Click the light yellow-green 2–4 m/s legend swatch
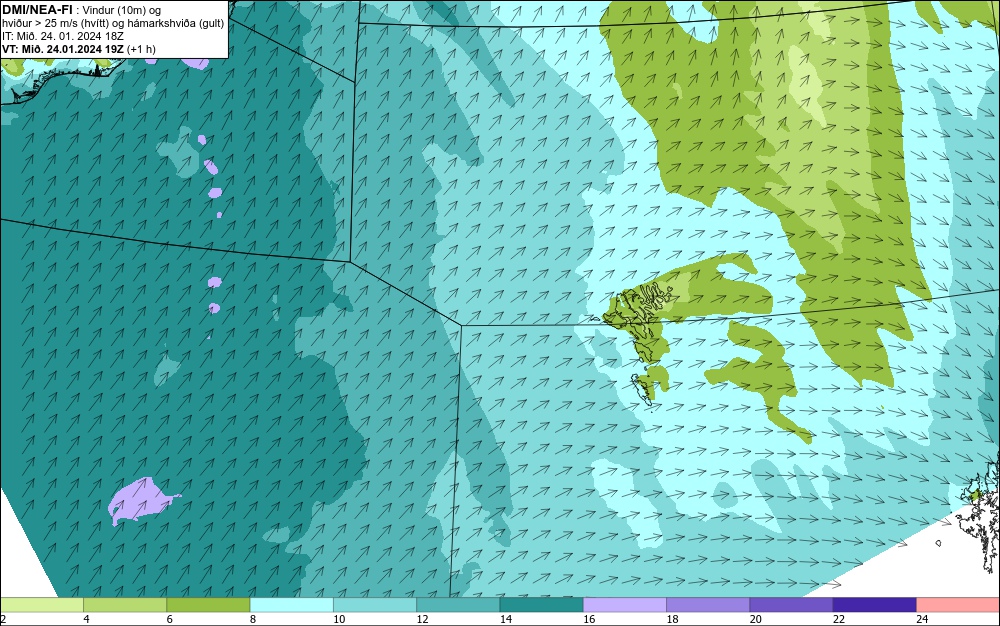The width and height of the screenshot is (1000, 626). [41, 604]
